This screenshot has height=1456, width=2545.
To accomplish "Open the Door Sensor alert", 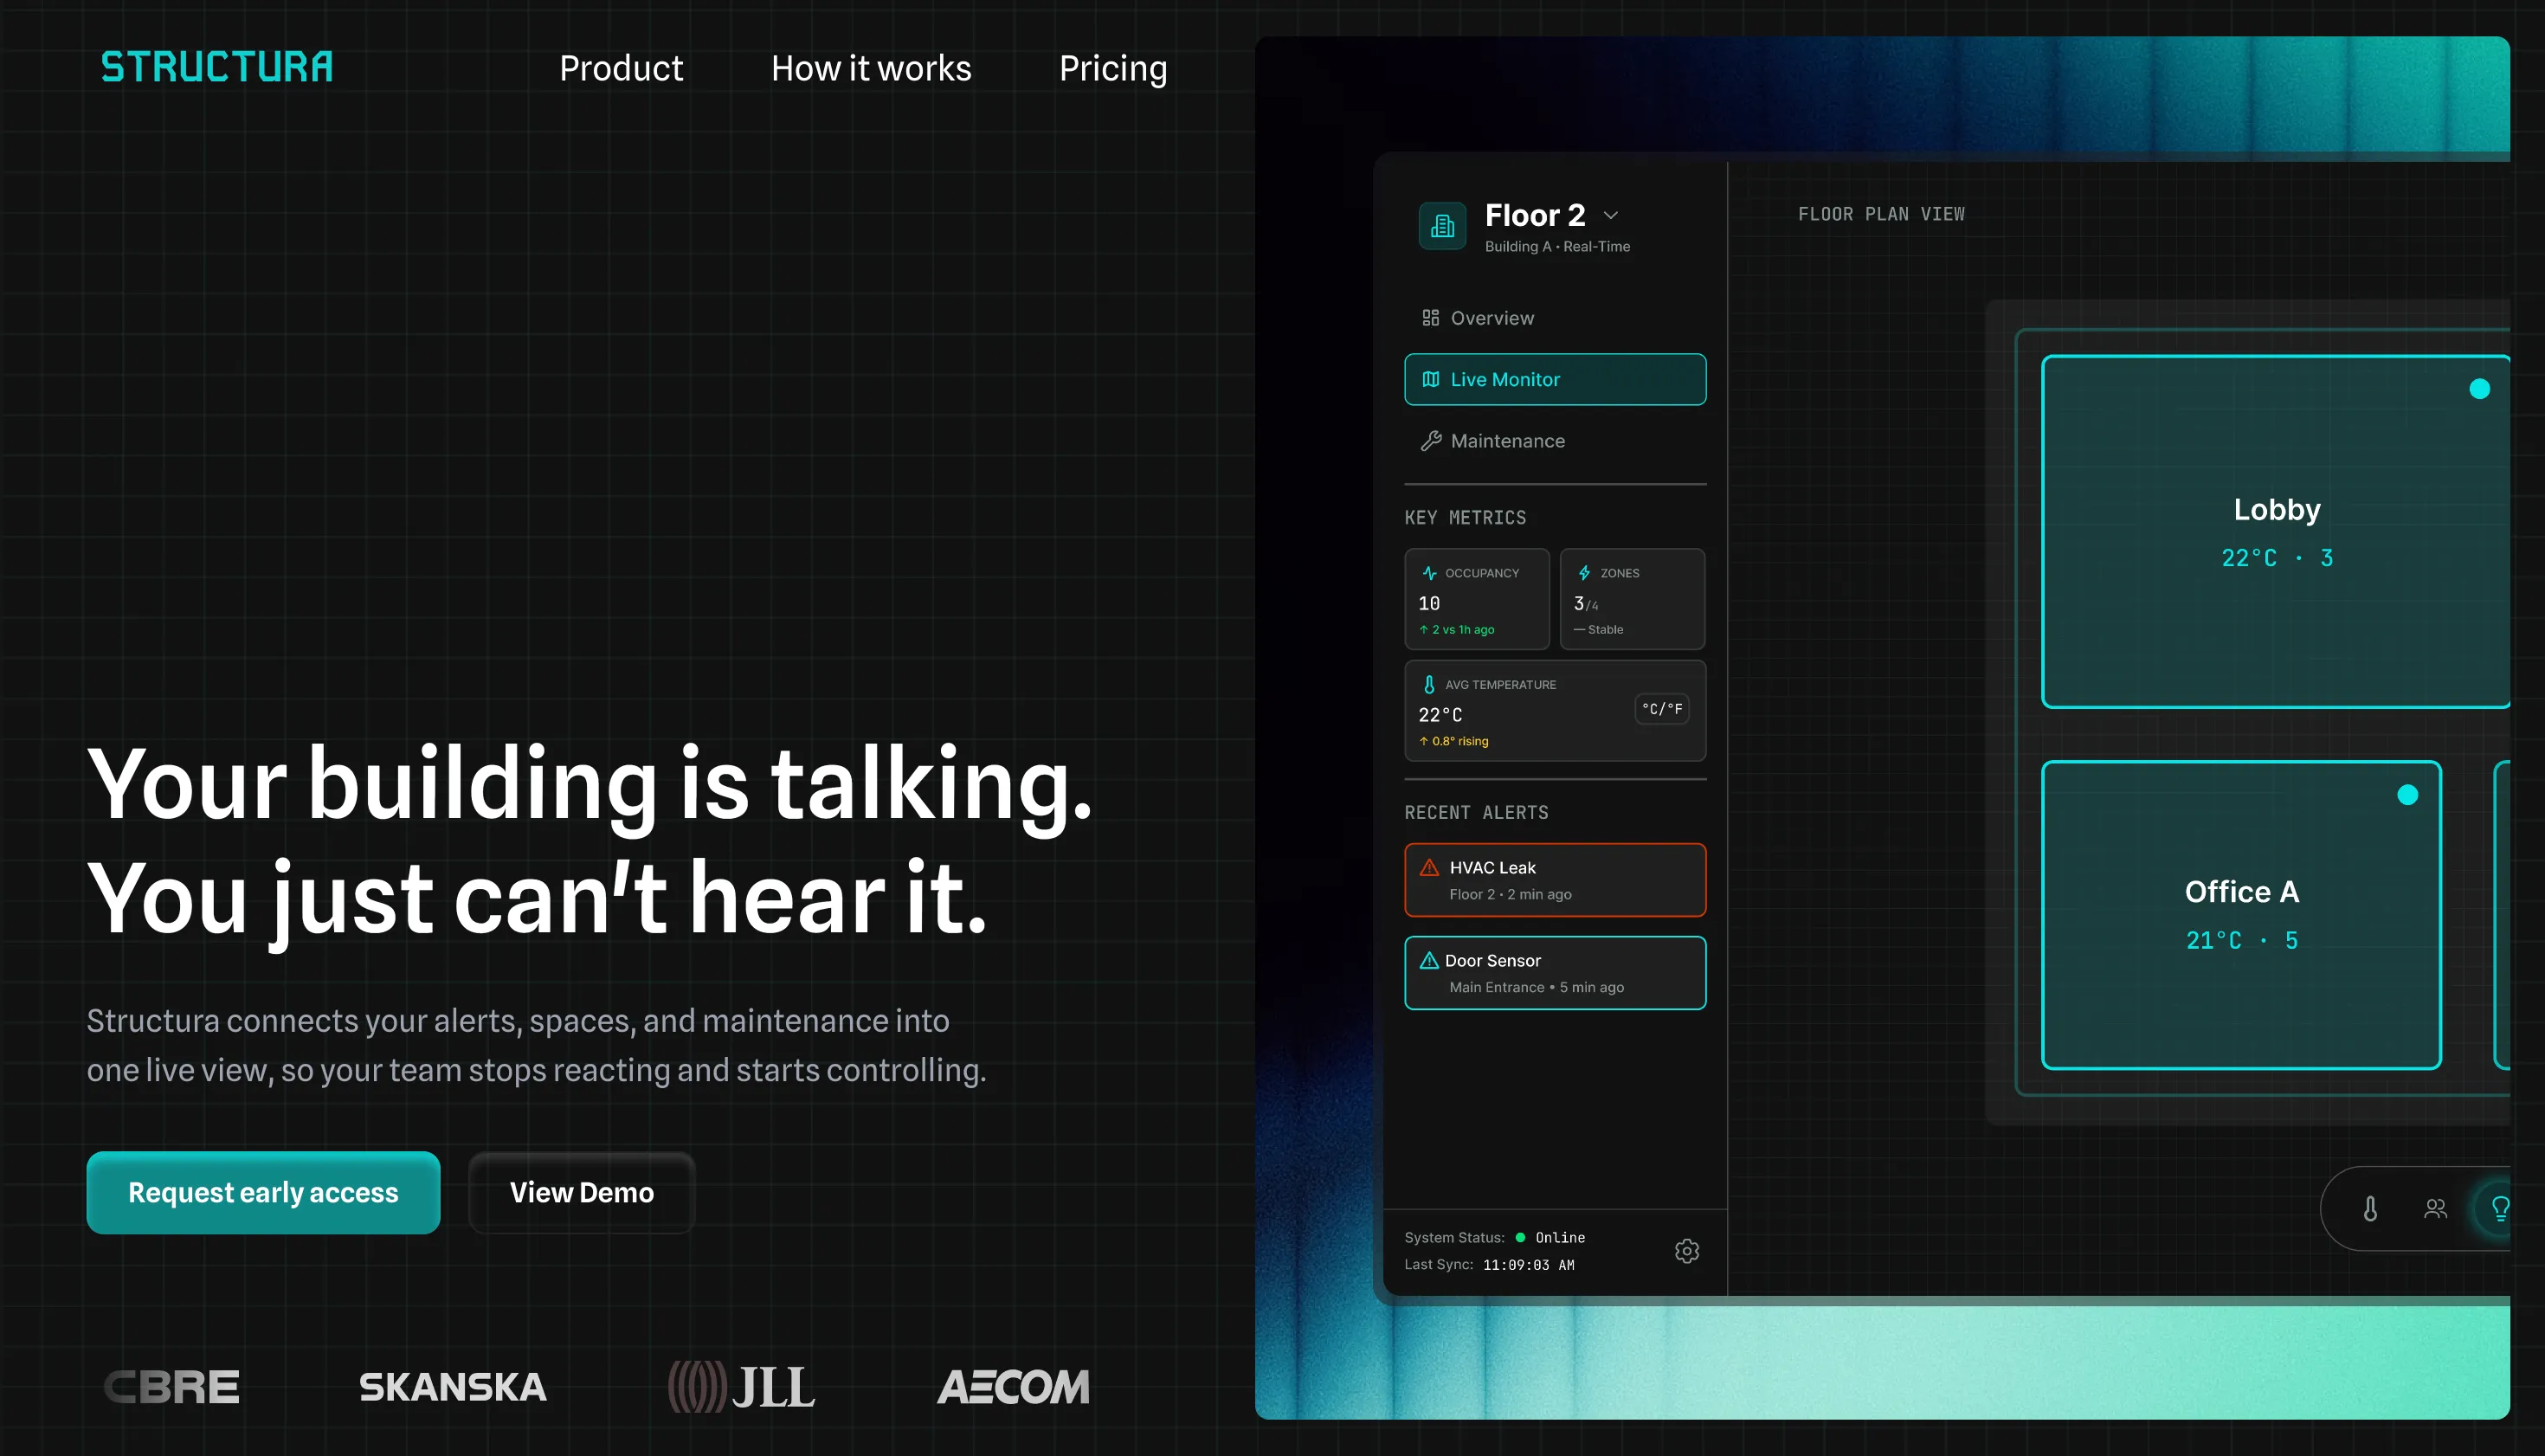I will click(1555, 973).
